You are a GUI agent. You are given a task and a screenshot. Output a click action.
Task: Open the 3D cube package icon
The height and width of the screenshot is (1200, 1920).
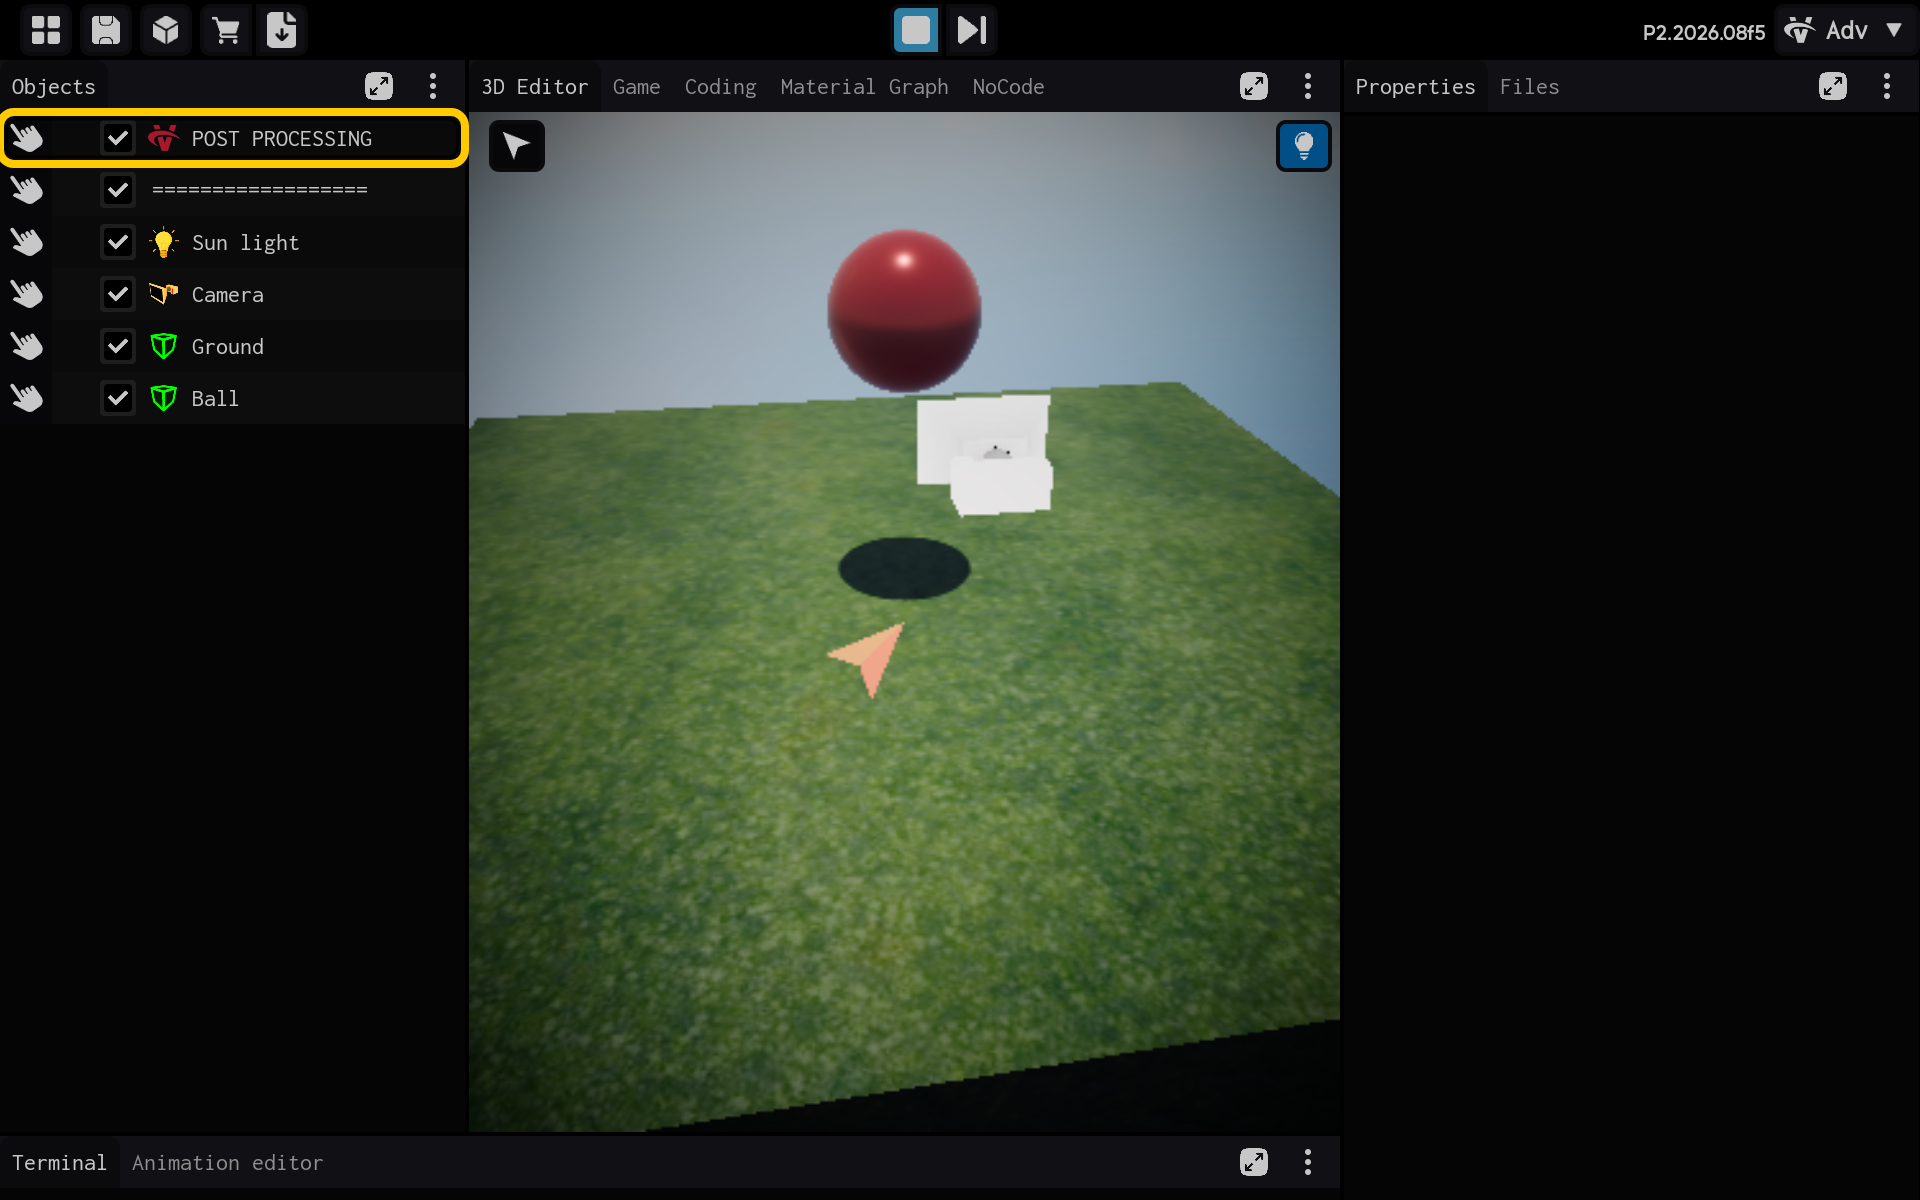click(x=165, y=30)
